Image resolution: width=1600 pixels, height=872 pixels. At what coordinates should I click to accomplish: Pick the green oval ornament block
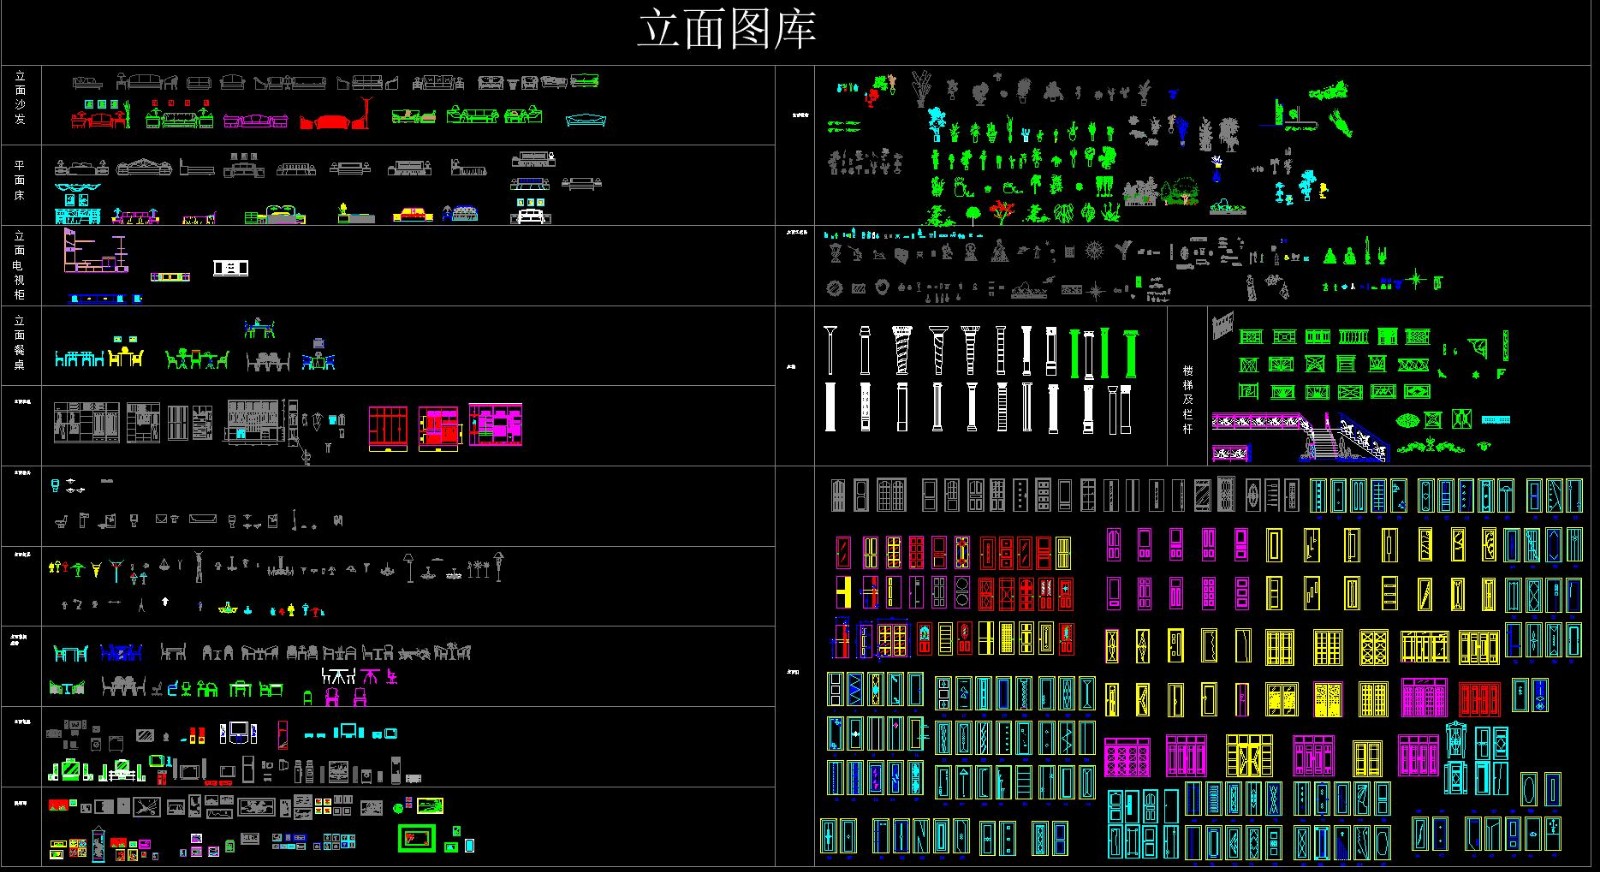click(x=1407, y=421)
